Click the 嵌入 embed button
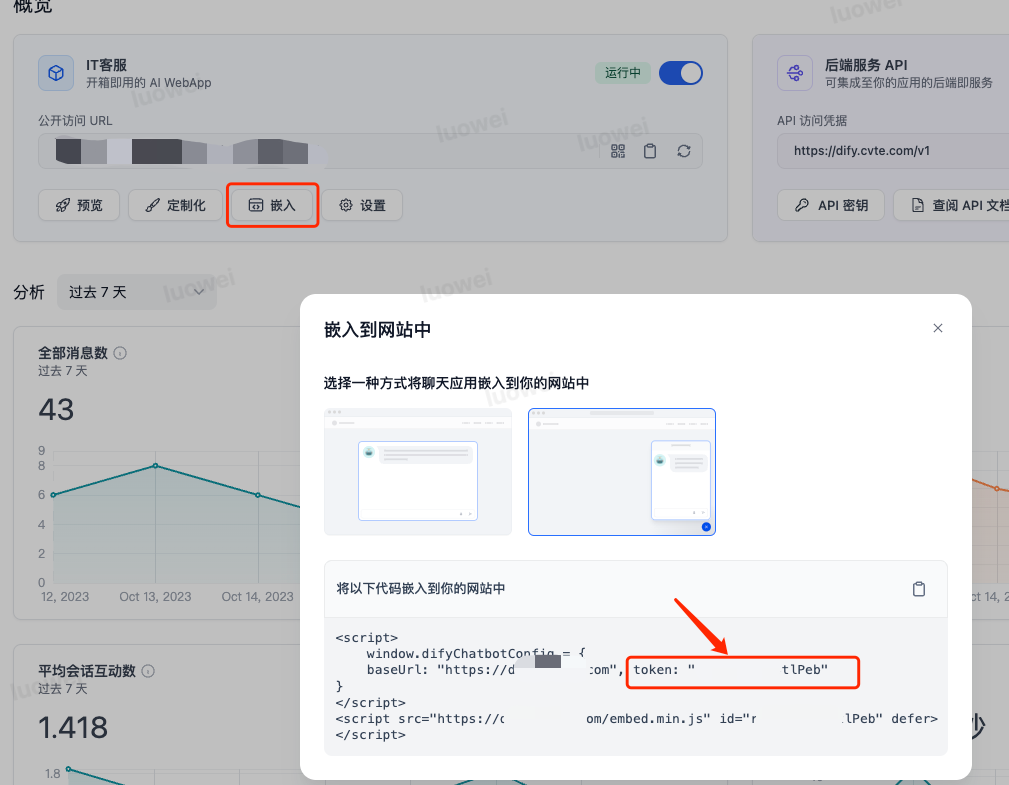The image size is (1009, 785). point(272,205)
